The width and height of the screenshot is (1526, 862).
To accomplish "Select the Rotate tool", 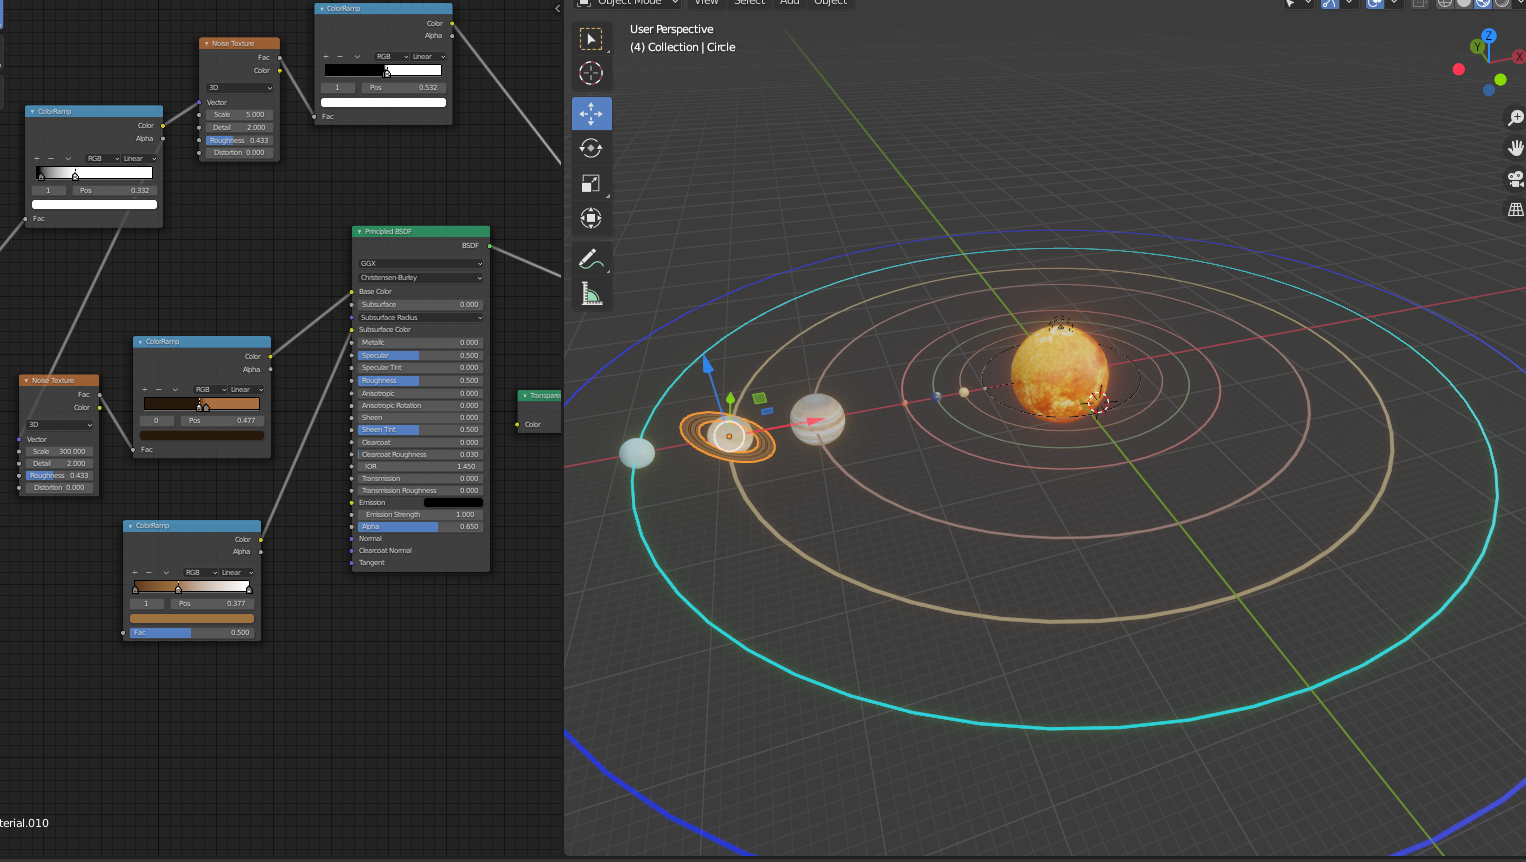I will click(591, 148).
